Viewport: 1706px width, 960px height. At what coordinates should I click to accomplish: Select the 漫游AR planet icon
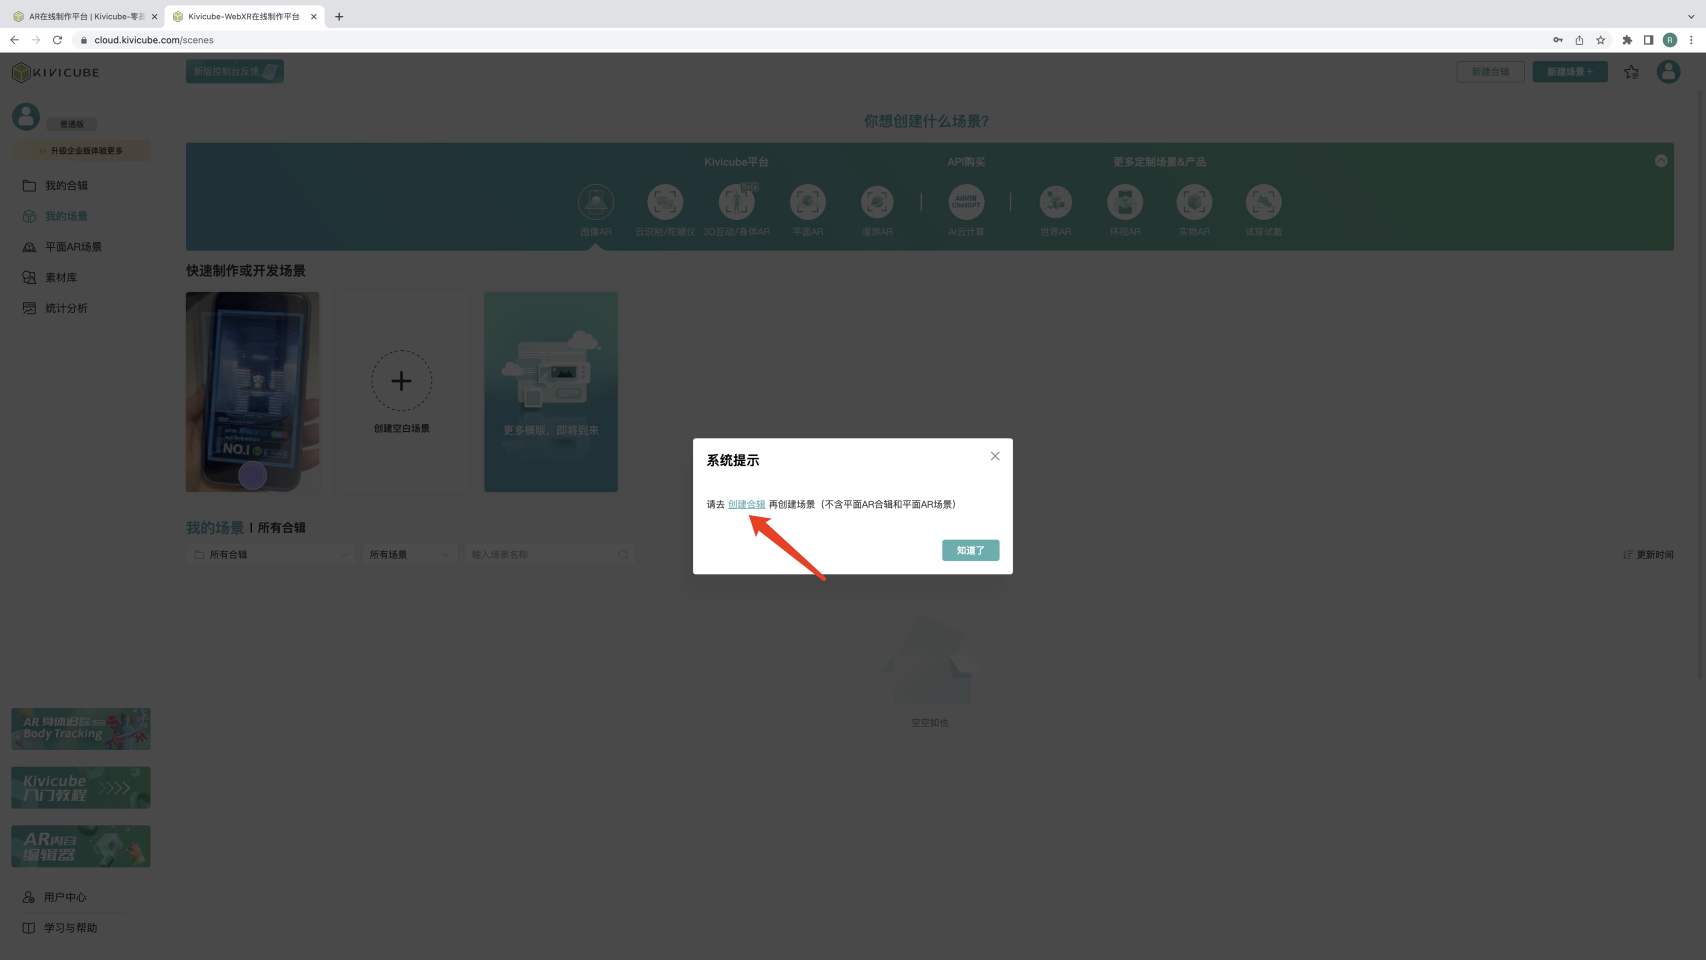(877, 202)
